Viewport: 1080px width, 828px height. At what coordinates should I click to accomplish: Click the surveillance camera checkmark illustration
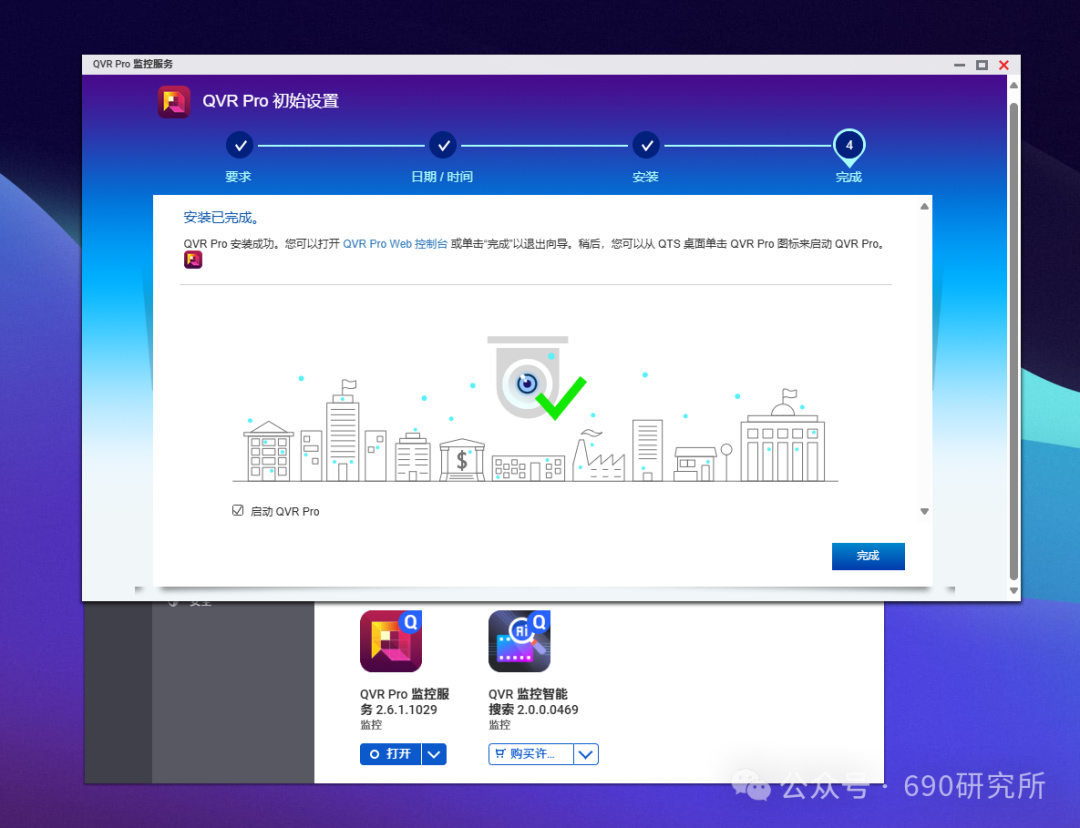pyautogui.click(x=536, y=377)
